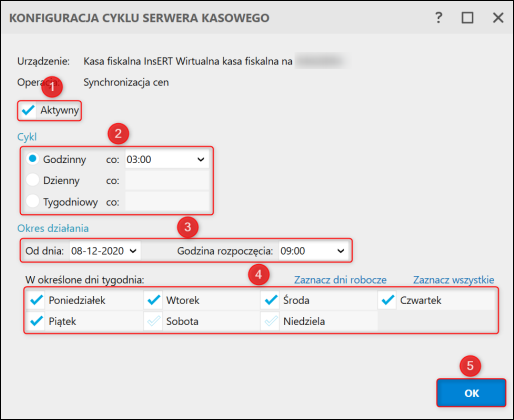Click Zaznacz dni robocze link
Viewport: 514px width, 420px height.
(340, 280)
